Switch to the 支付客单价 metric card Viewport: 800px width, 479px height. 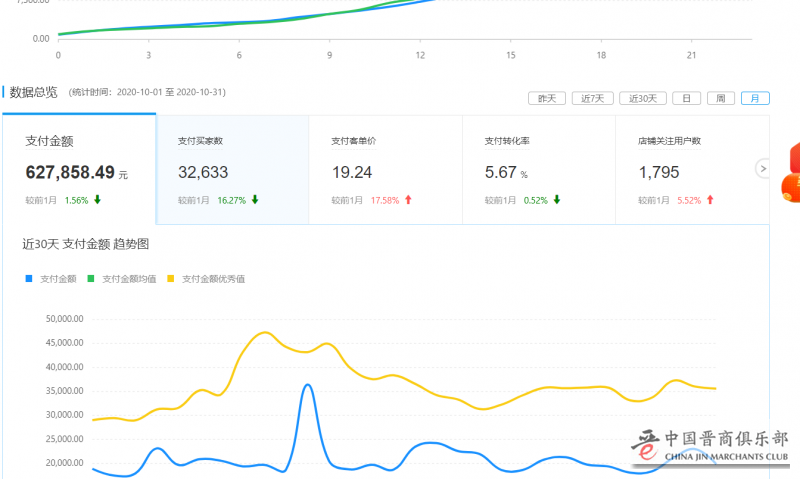click(385, 170)
